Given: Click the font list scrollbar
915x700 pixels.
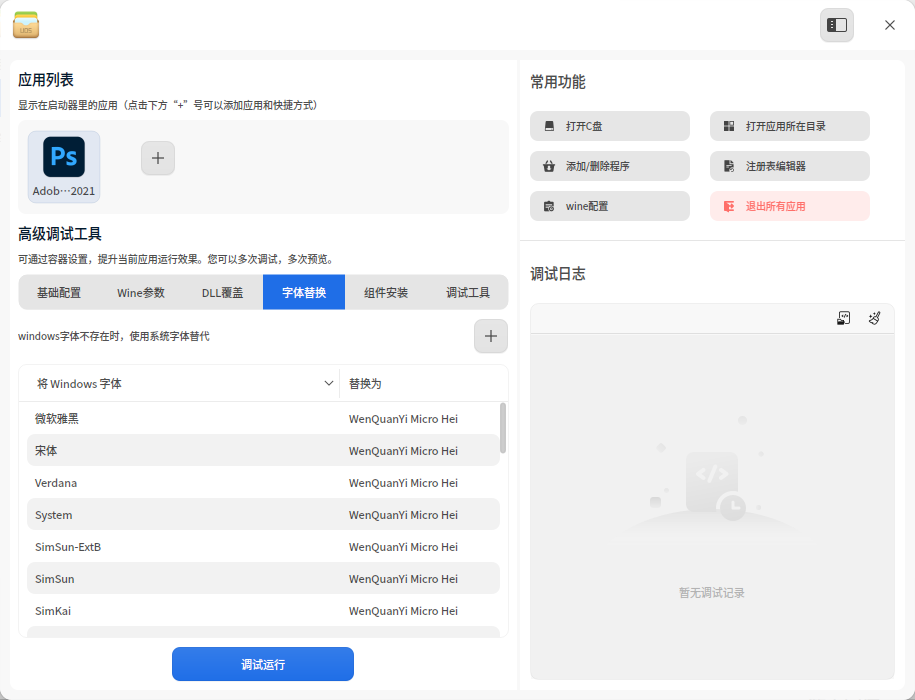Looking at the screenshot, I should [x=503, y=428].
